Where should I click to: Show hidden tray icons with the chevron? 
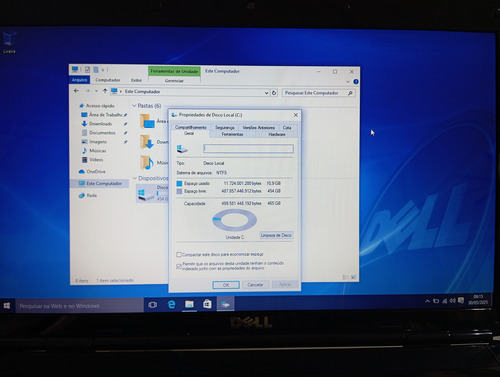tap(427, 301)
